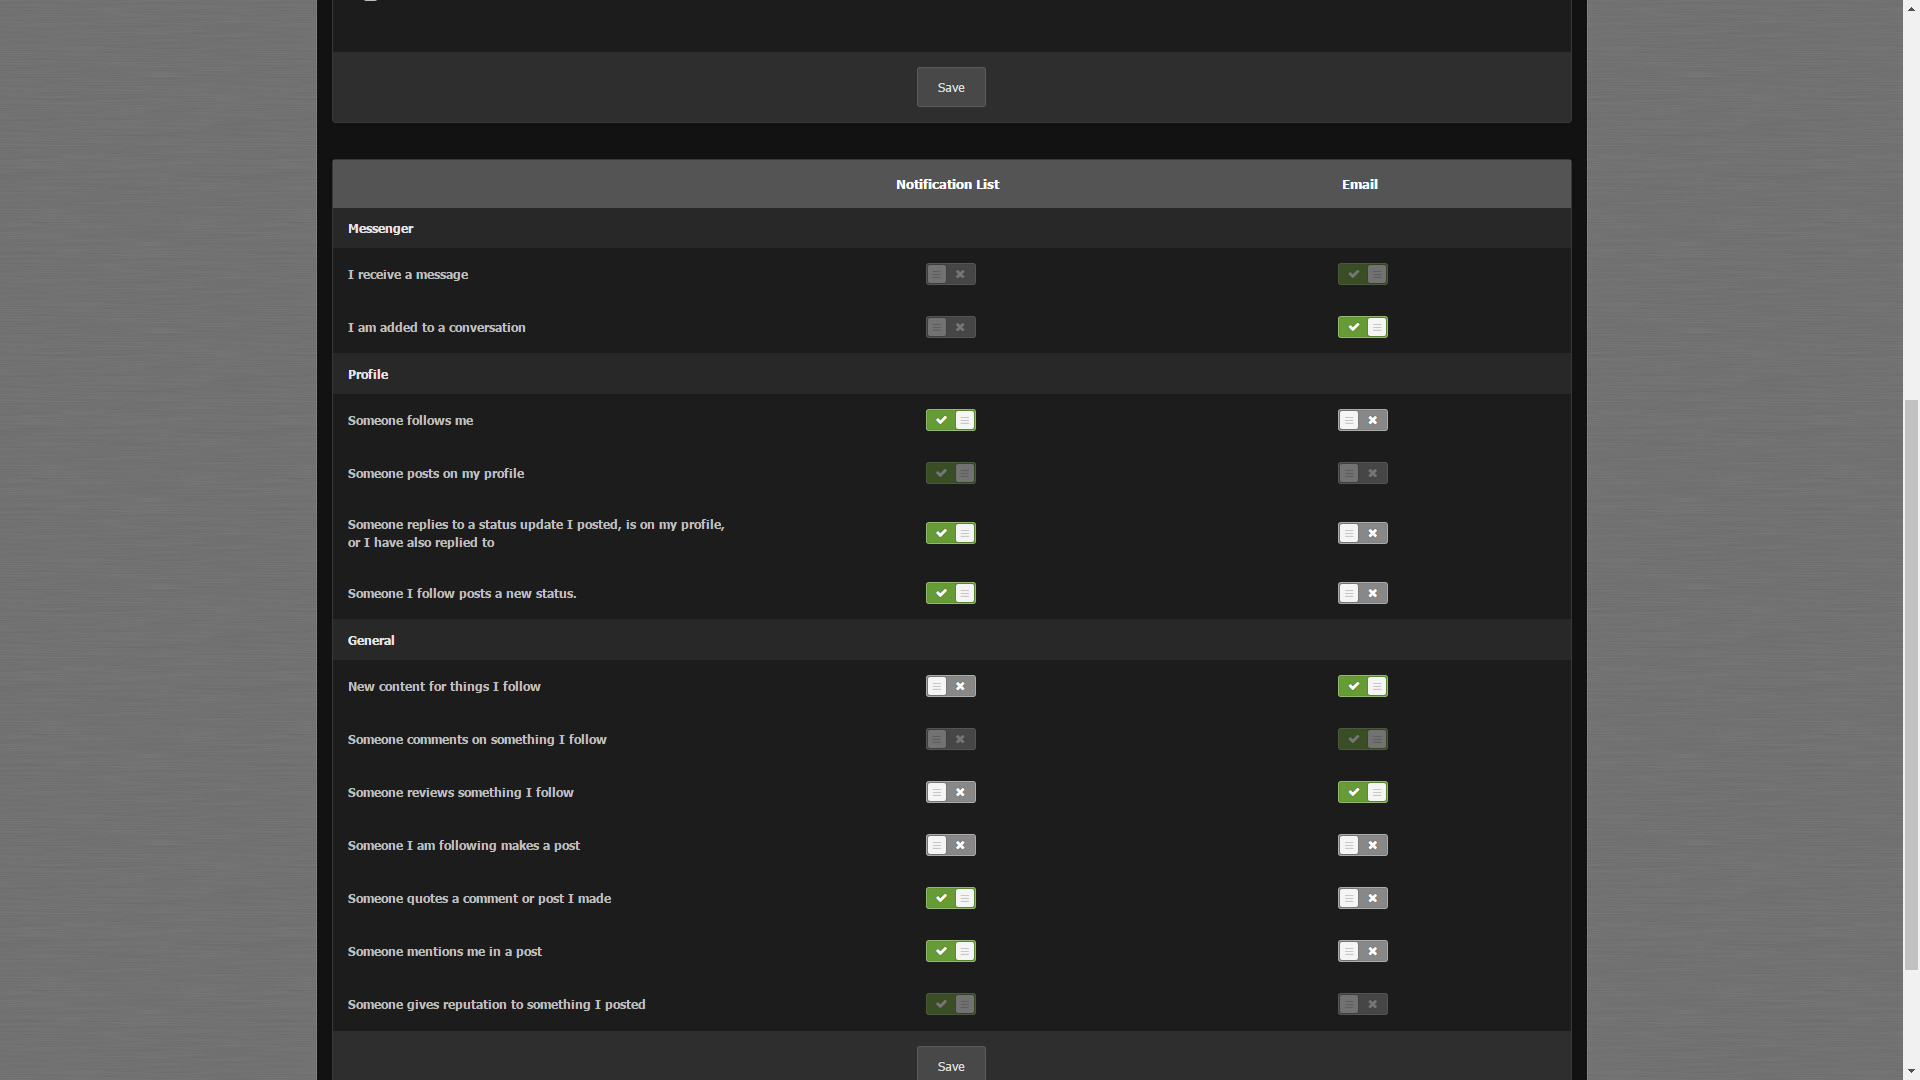Click the Email column header
Screen dimensions: 1920x1080
pyautogui.click(x=1359, y=184)
